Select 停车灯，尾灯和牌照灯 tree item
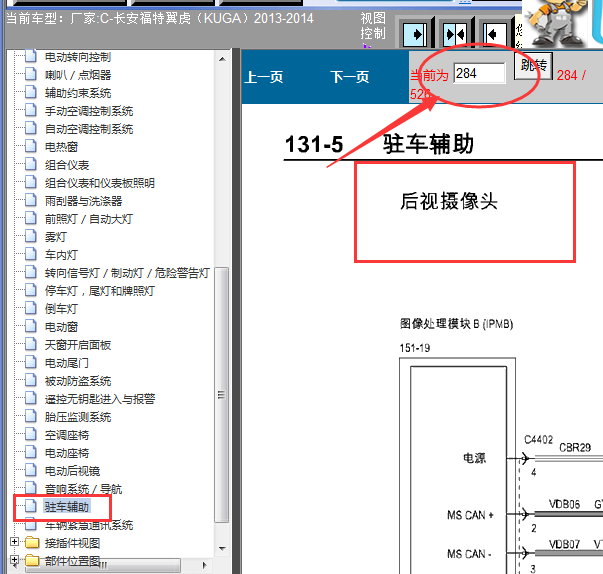603x574 pixels. tap(100, 291)
